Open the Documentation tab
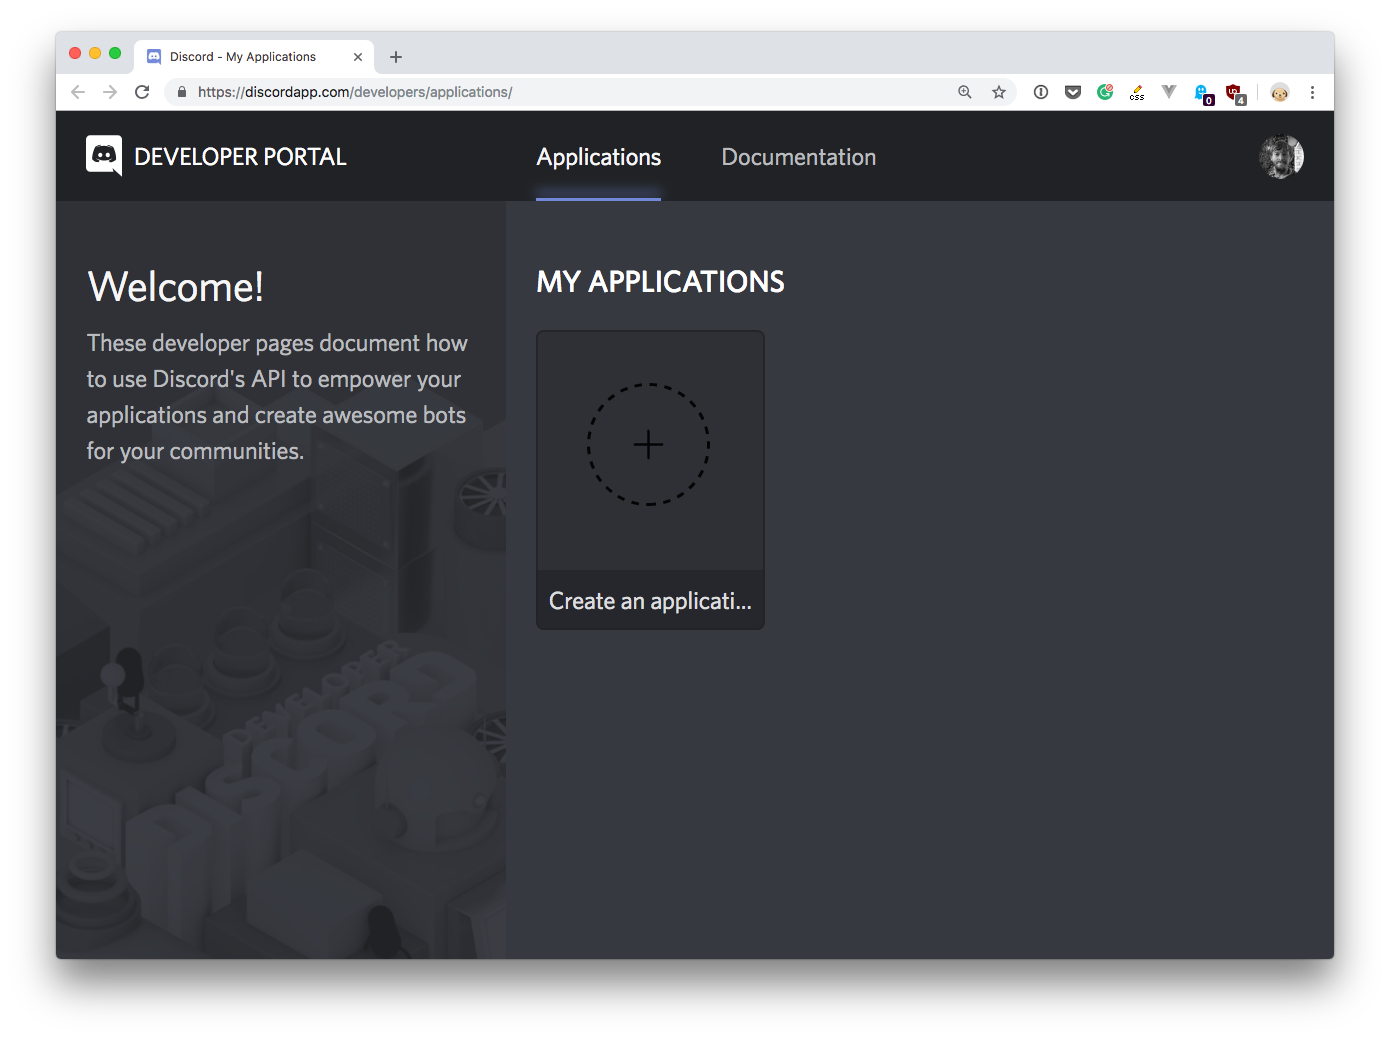This screenshot has width=1390, height=1039. point(798,157)
